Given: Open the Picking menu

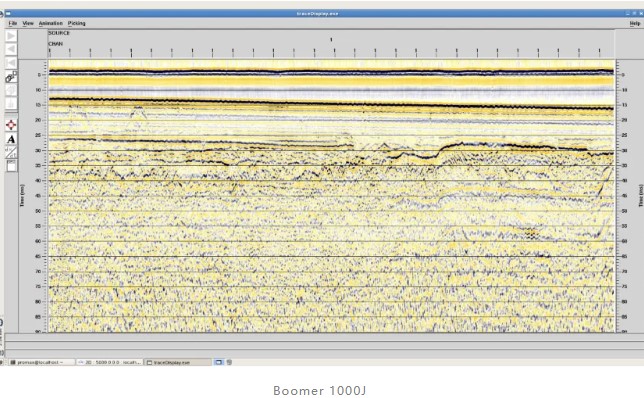Looking at the screenshot, I should click(76, 23).
